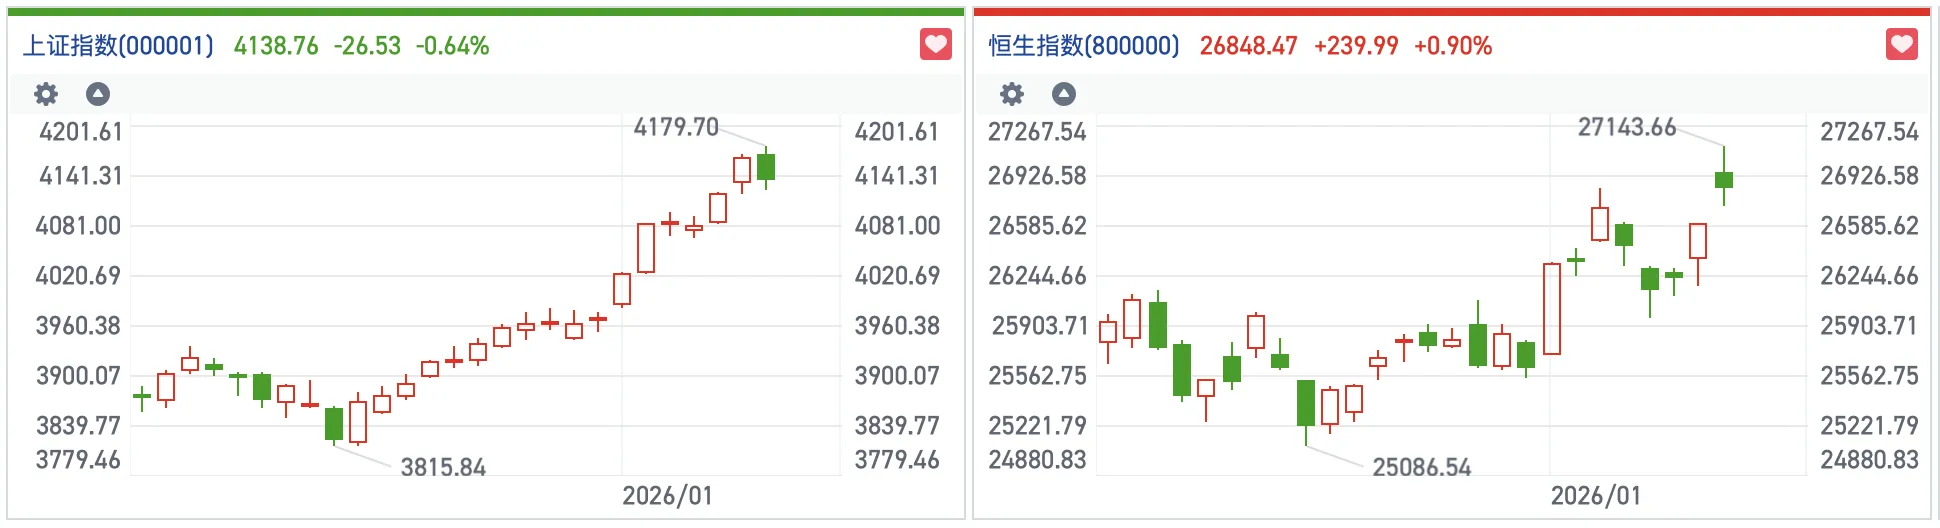Collapse the 恒生指数 chart with the up-arrow button

(x=1064, y=94)
